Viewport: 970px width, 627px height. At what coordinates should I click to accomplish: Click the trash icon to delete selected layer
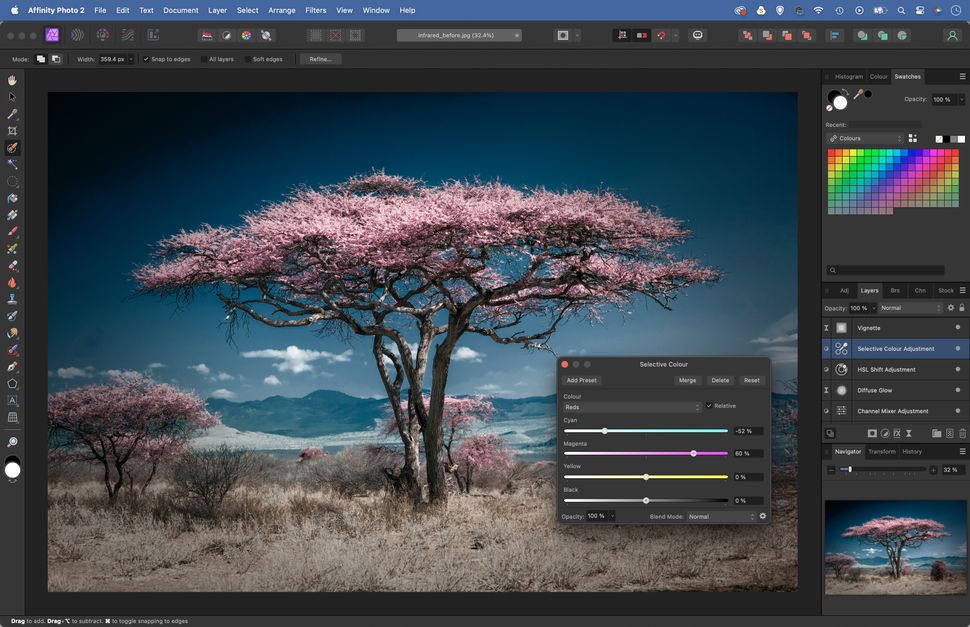962,433
